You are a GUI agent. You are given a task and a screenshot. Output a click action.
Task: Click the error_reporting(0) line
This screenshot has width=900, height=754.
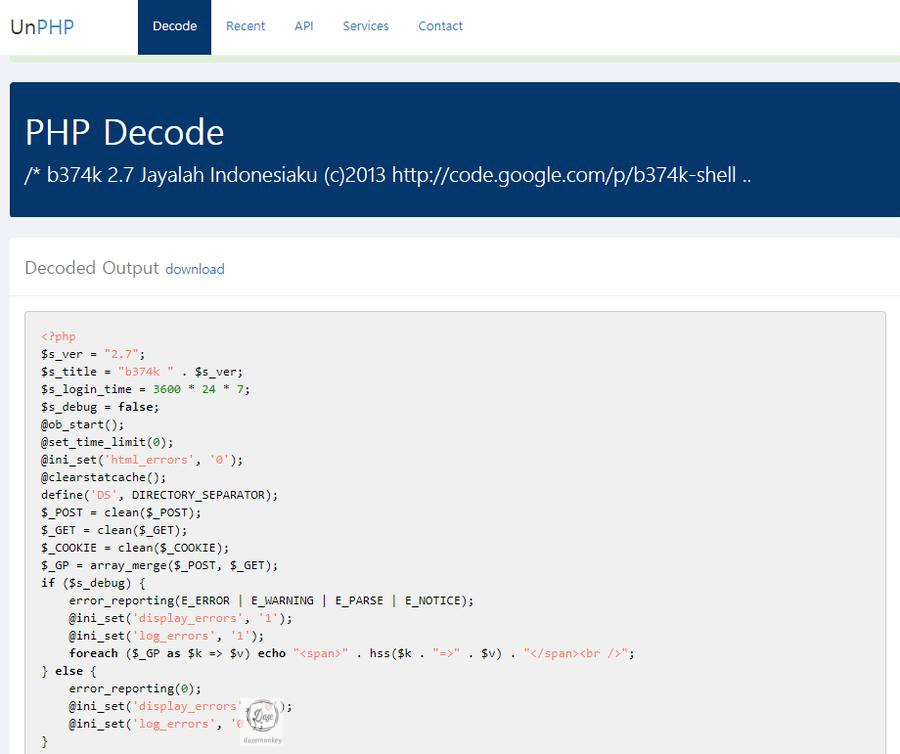tap(135, 689)
